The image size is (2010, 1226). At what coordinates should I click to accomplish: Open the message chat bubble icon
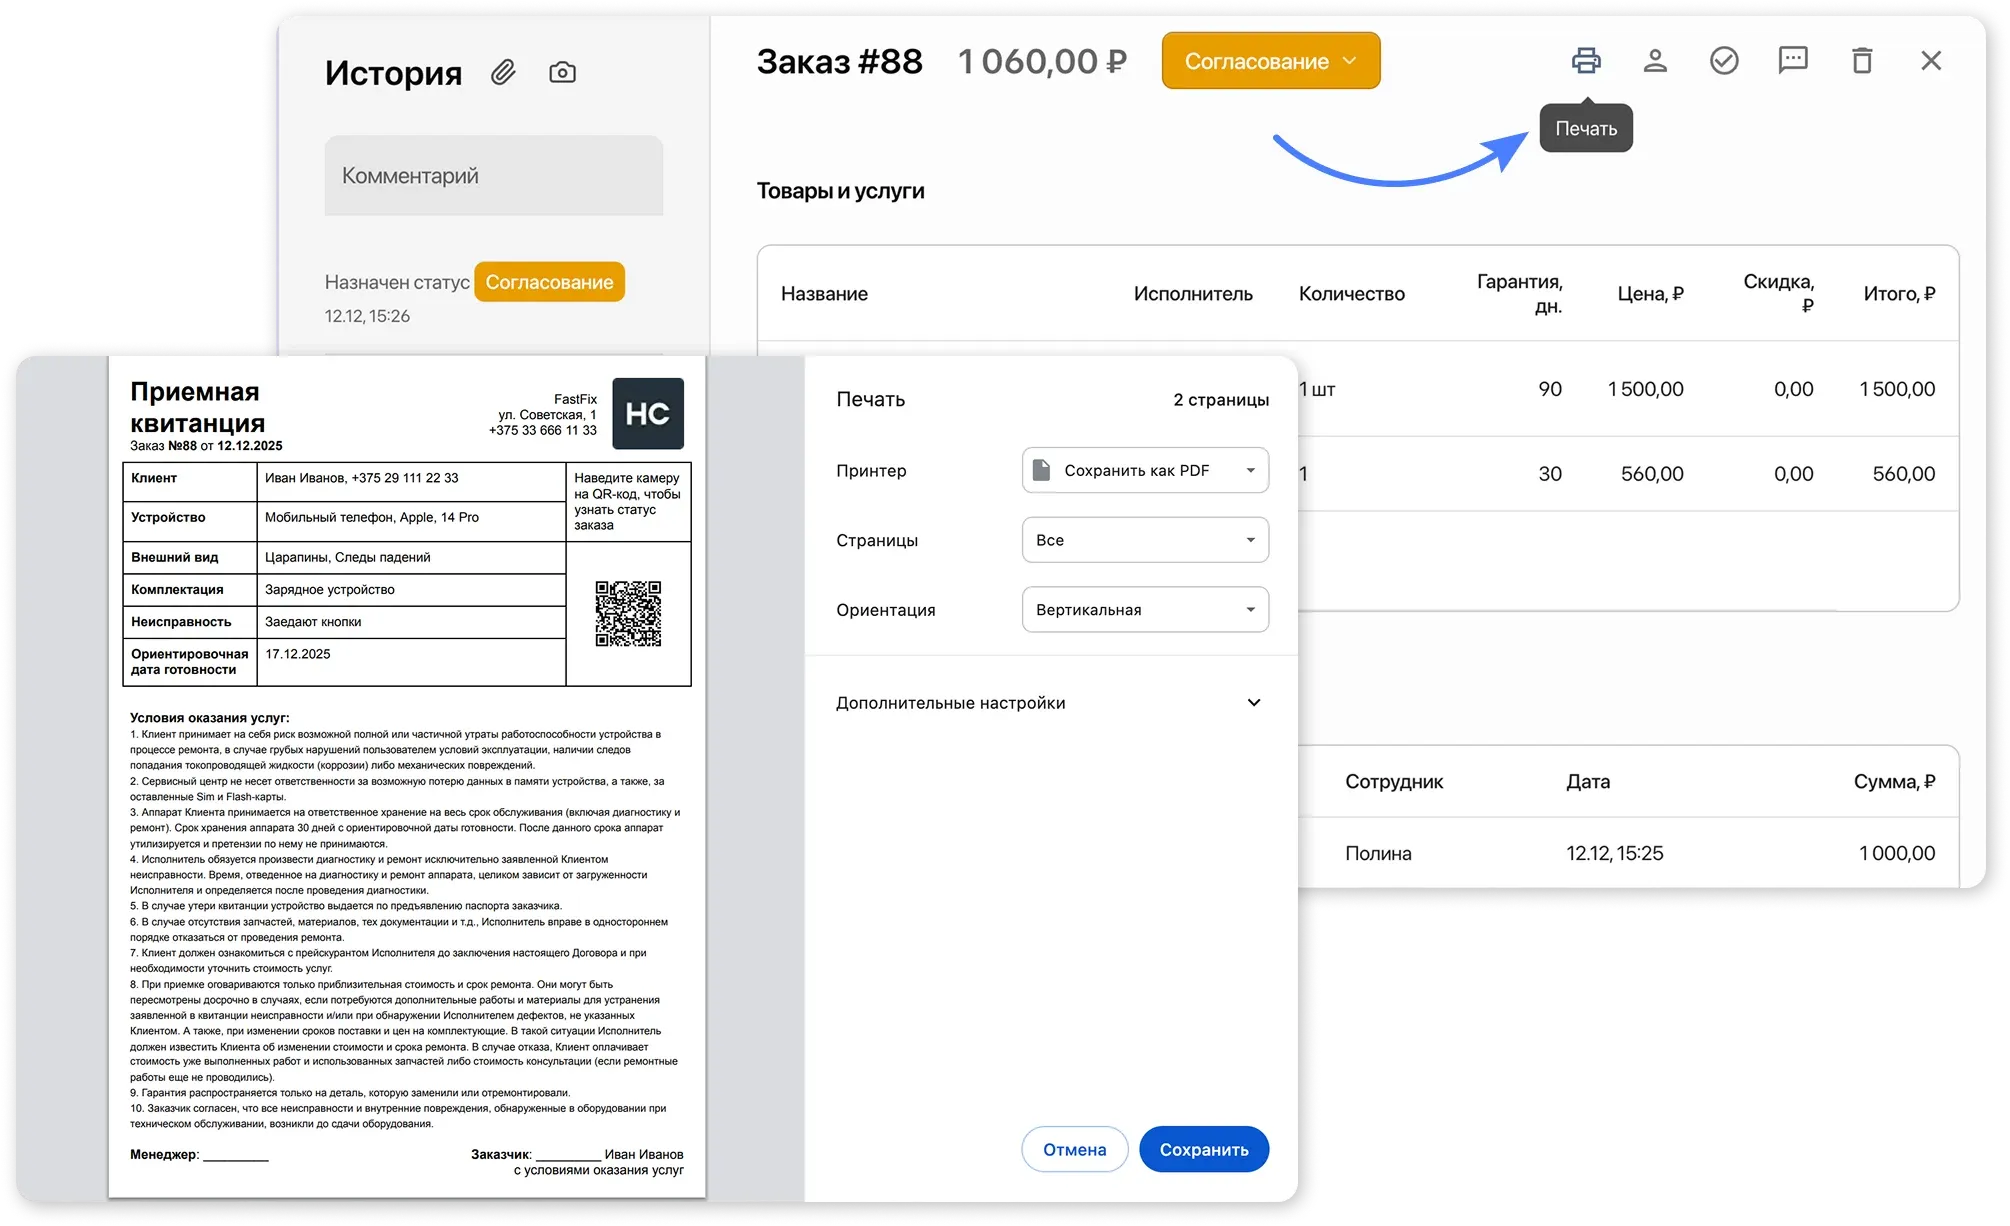pyautogui.click(x=1793, y=61)
